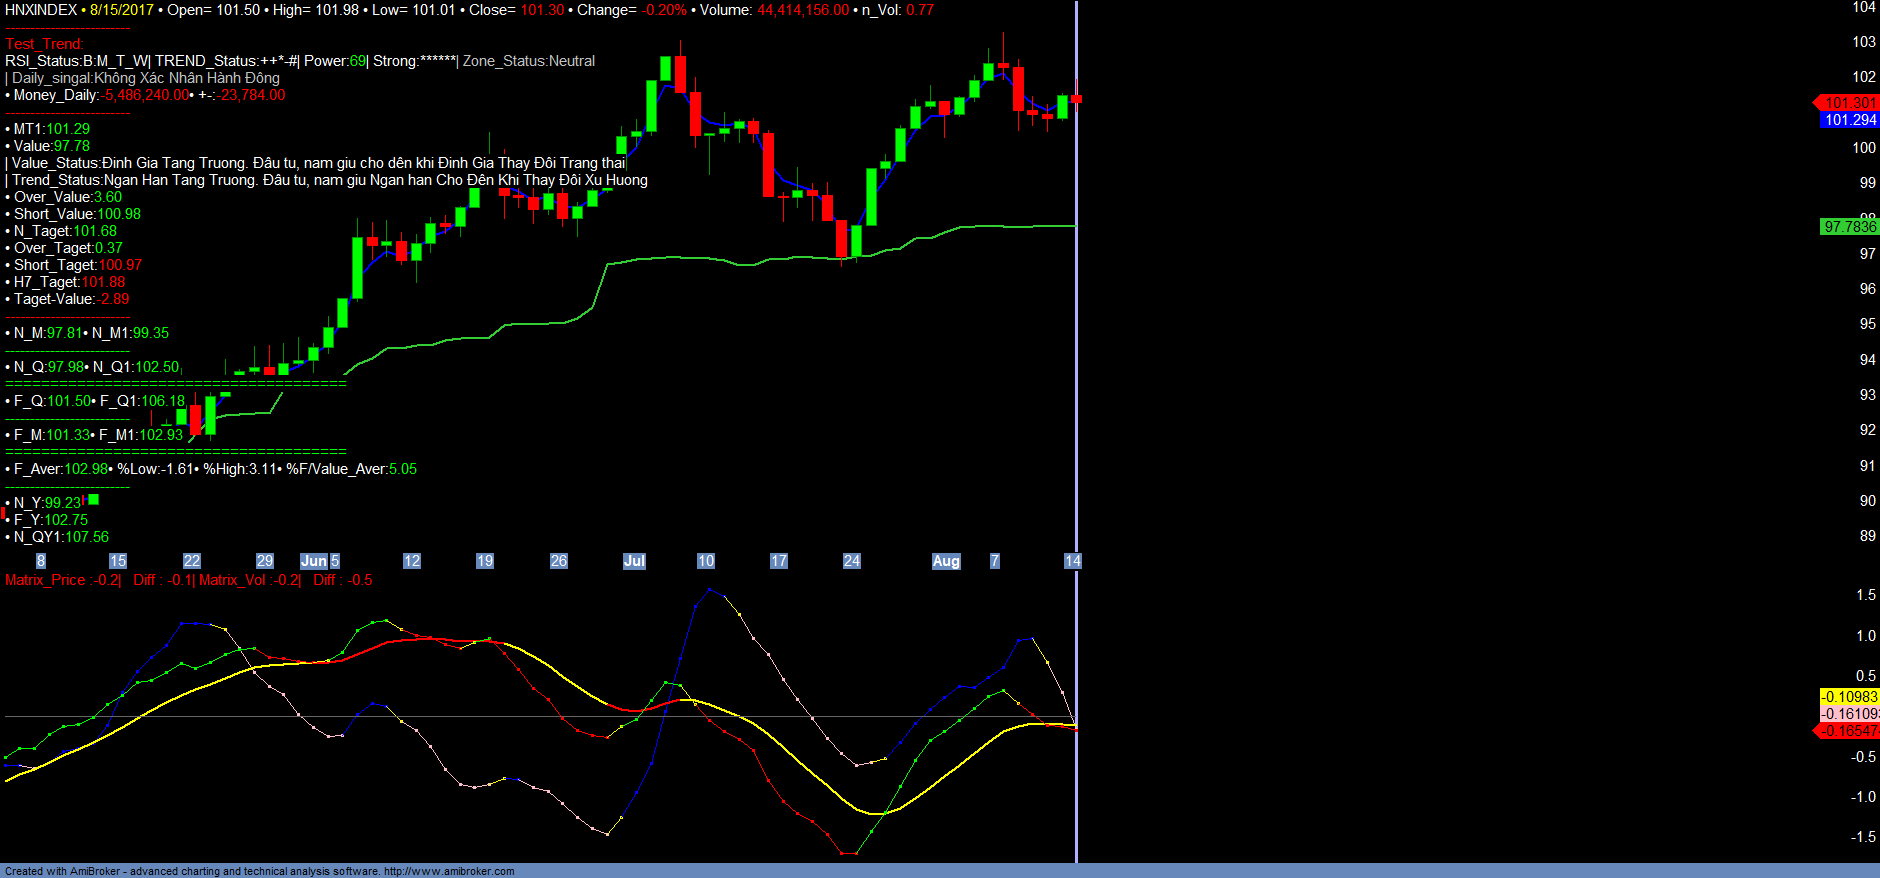Screen dimensions: 1880x878
Task: Click the Jun month label on timeline
Action: (x=313, y=561)
